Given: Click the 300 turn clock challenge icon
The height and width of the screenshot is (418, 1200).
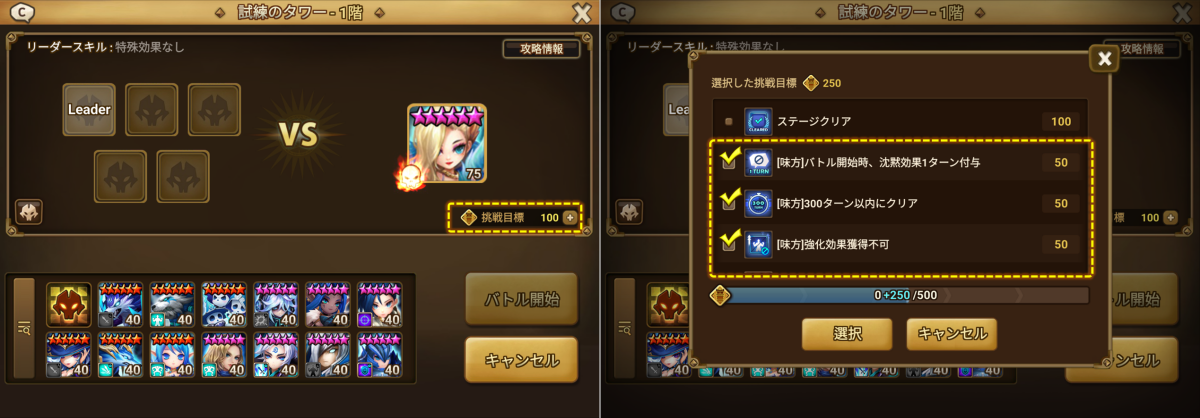Looking at the screenshot, I should [x=759, y=203].
